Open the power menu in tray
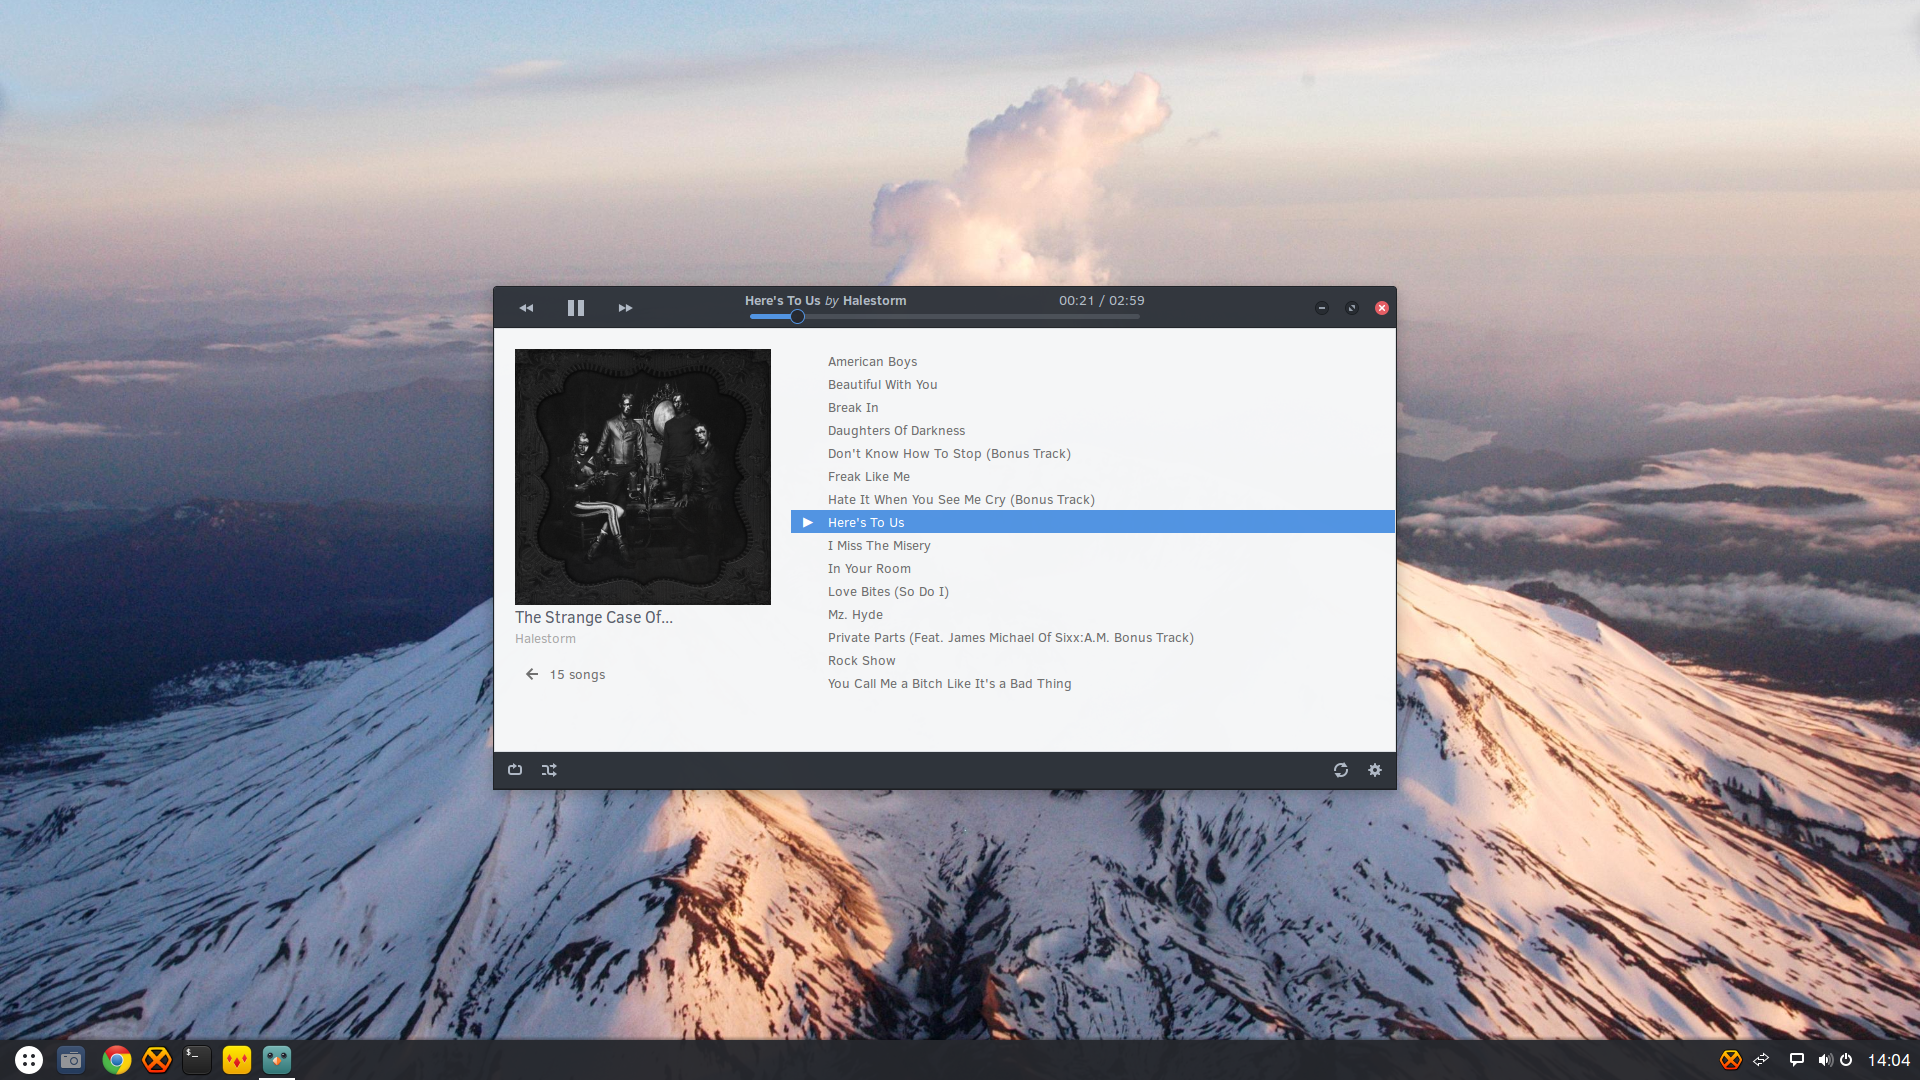The height and width of the screenshot is (1080, 1920). [1846, 1060]
